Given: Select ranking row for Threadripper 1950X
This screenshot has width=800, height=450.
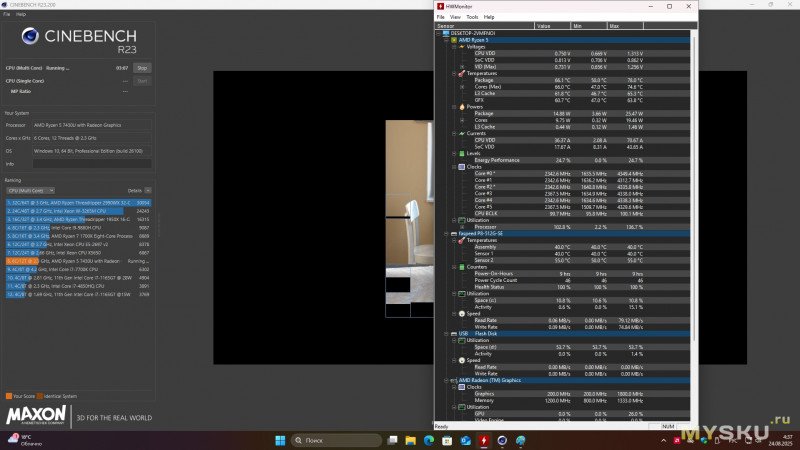Looking at the screenshot, I should coord(78,219).
